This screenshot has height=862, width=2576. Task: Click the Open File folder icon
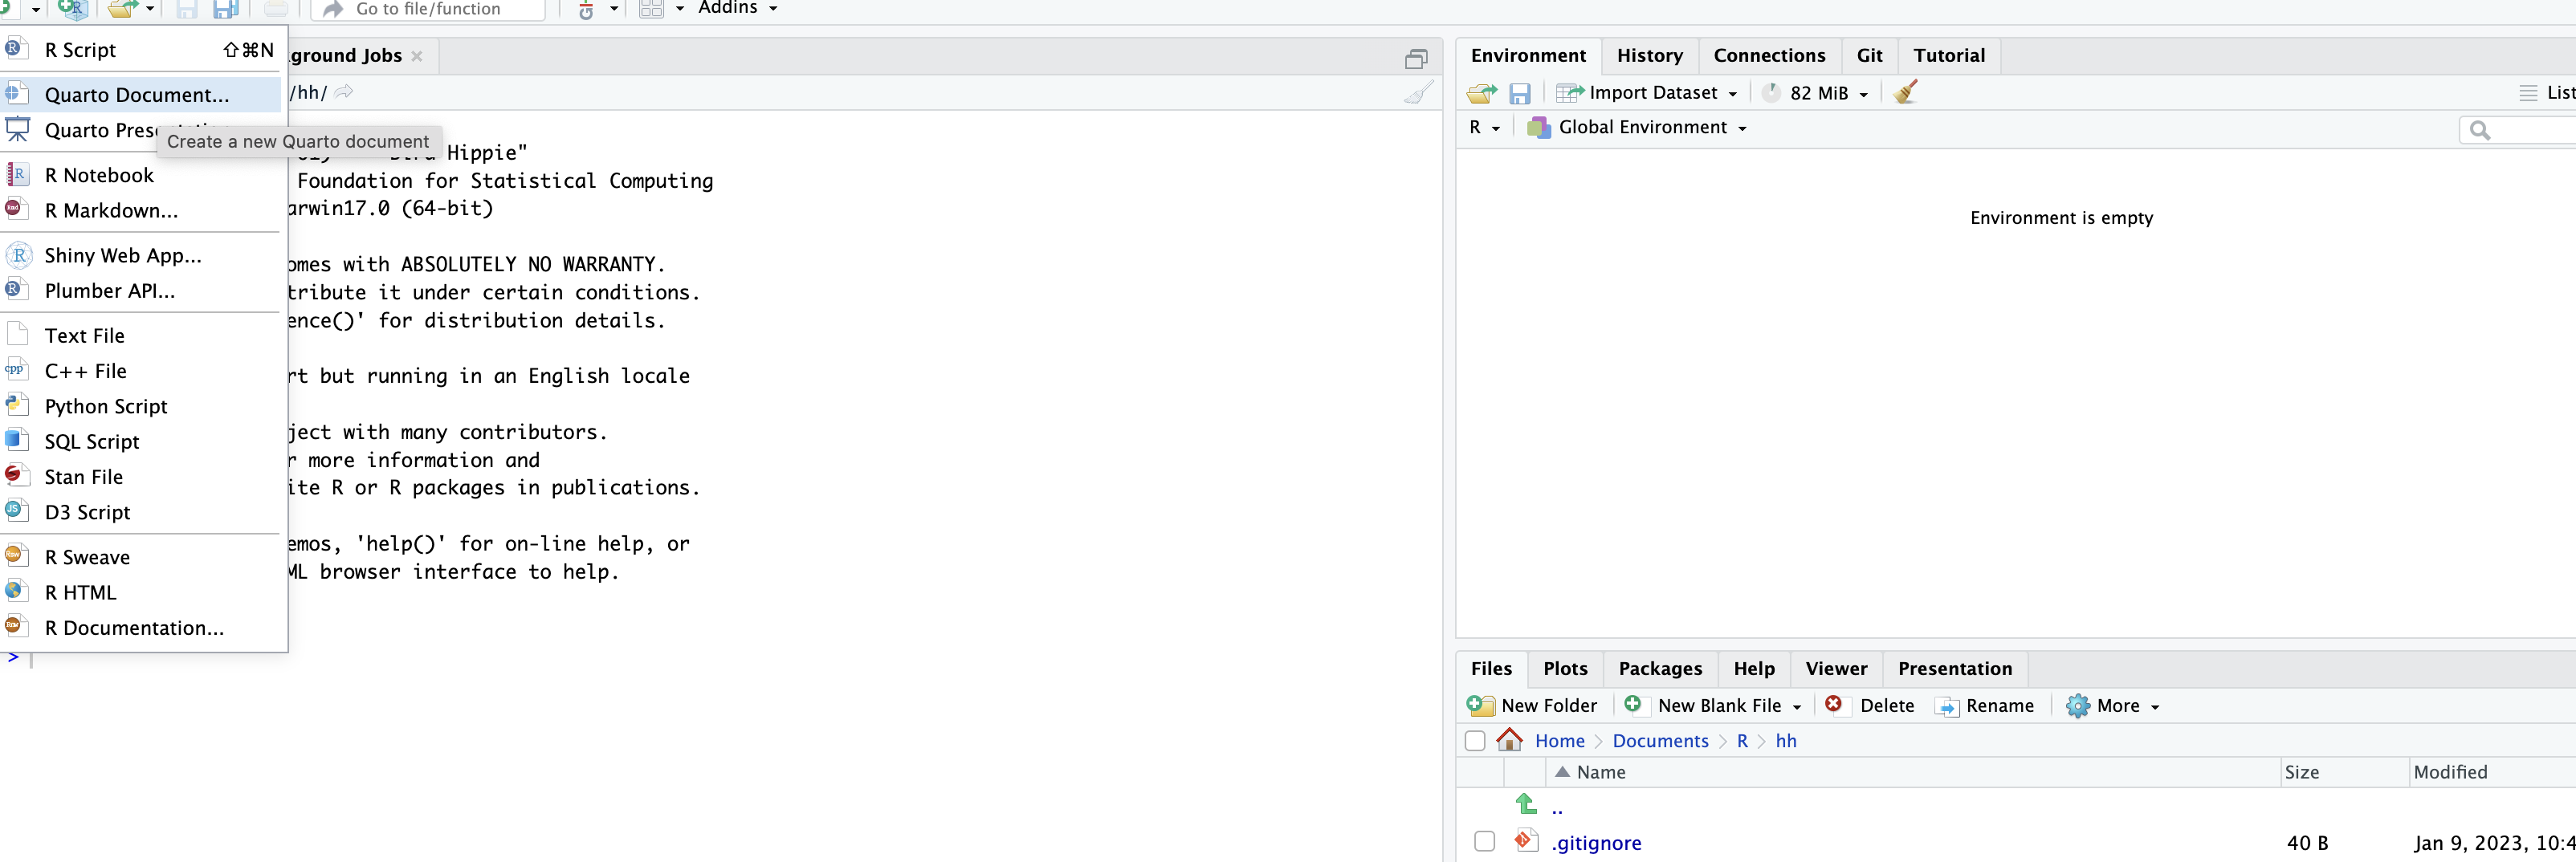click(122, 9)
